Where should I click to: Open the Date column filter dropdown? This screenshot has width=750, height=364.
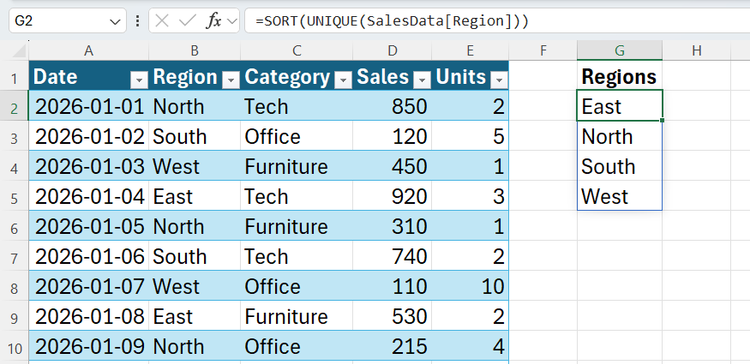(139, 81)
